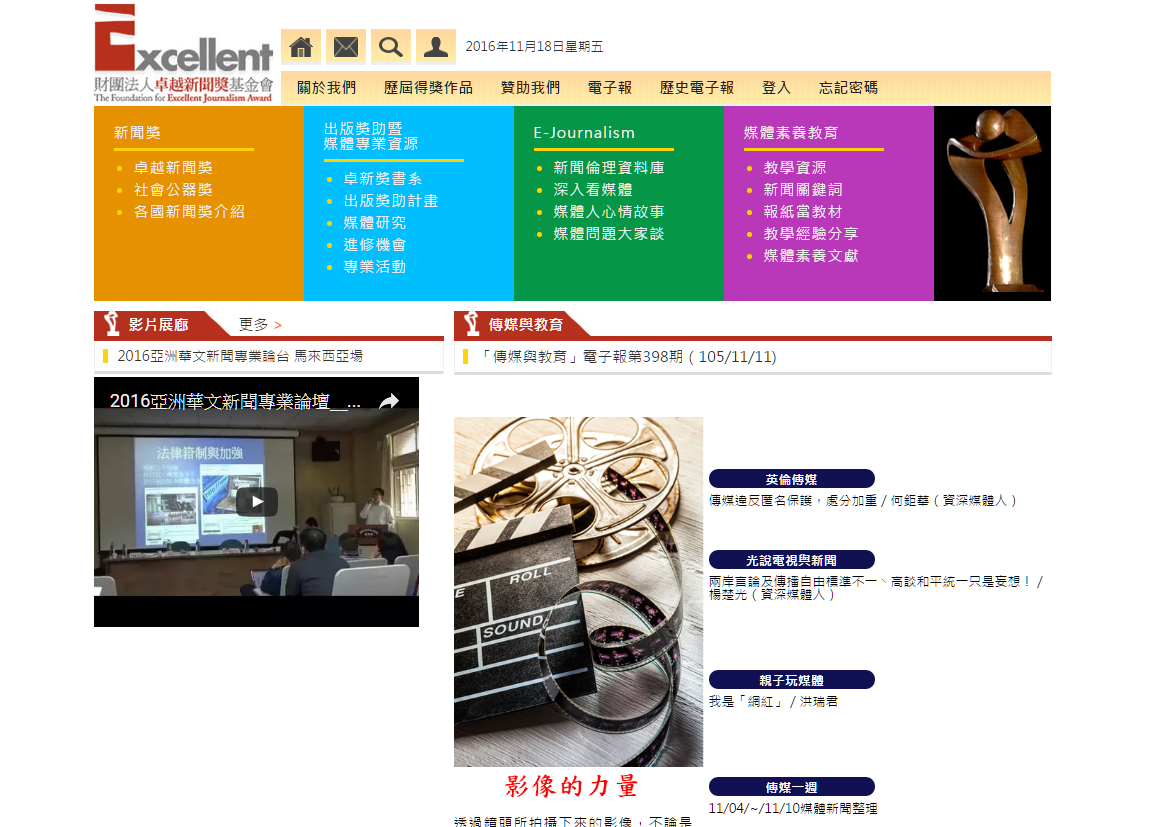Open the envelope mail icon
This screenshot has width=1155, height=827.
point(346,47)
